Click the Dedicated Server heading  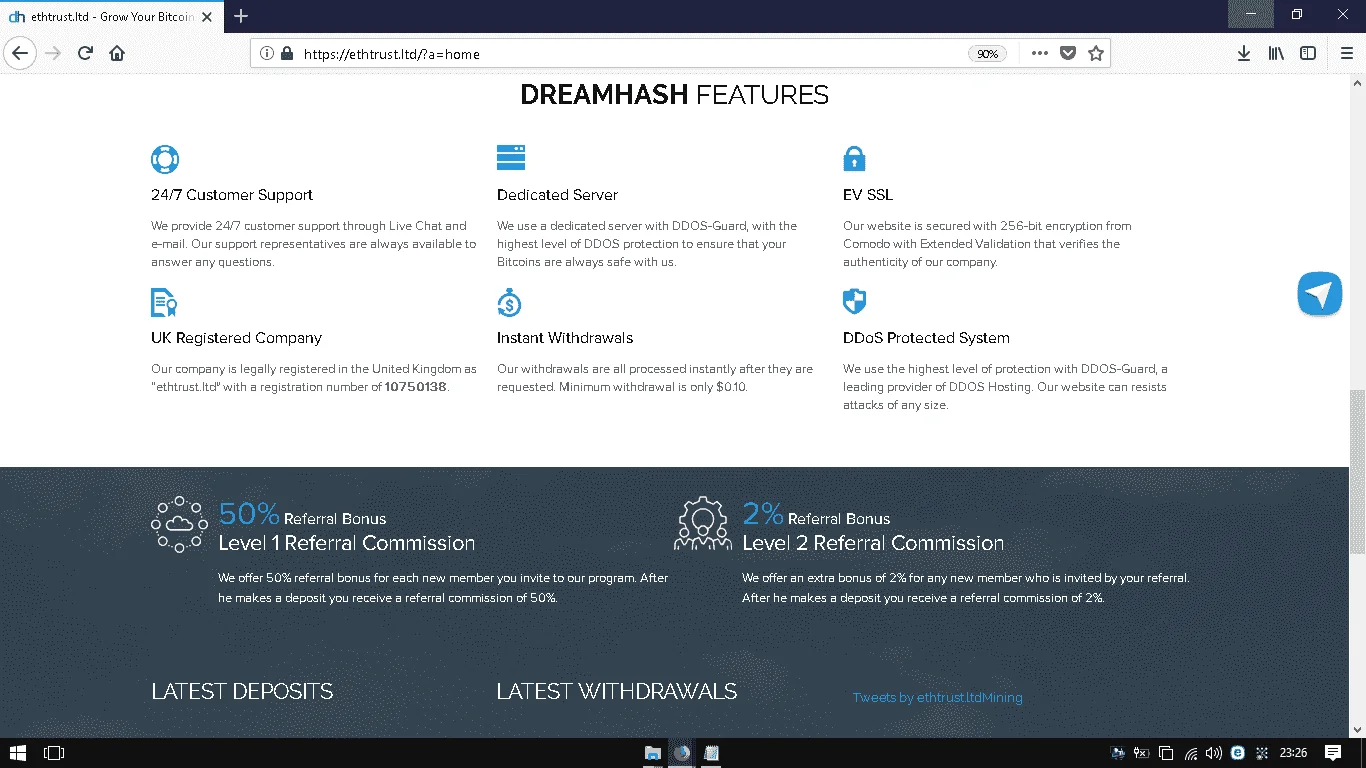[557, 195]
